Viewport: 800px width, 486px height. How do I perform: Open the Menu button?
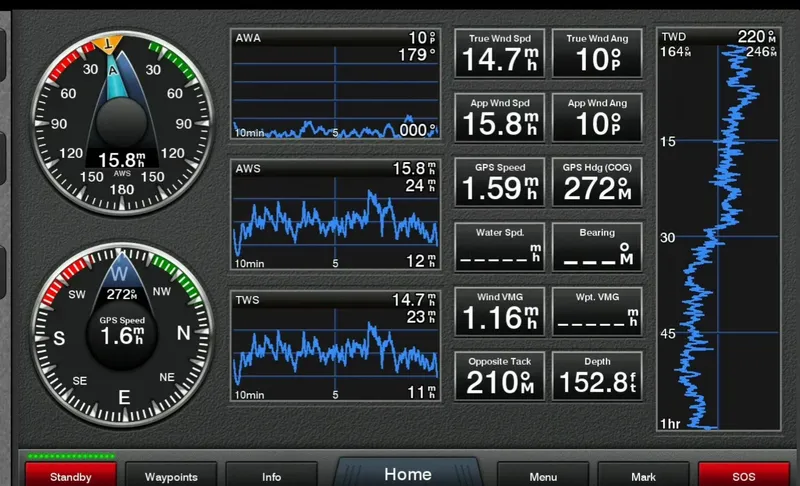[543, 476]
